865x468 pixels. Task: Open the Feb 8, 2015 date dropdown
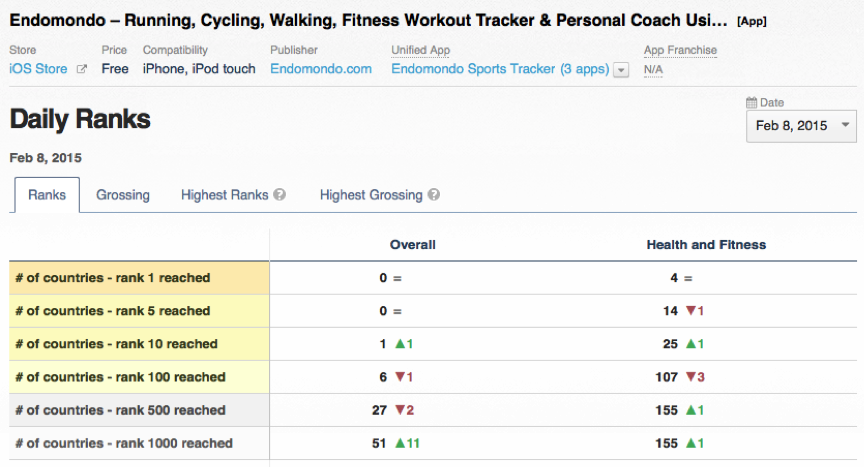[x=801, y=125]
